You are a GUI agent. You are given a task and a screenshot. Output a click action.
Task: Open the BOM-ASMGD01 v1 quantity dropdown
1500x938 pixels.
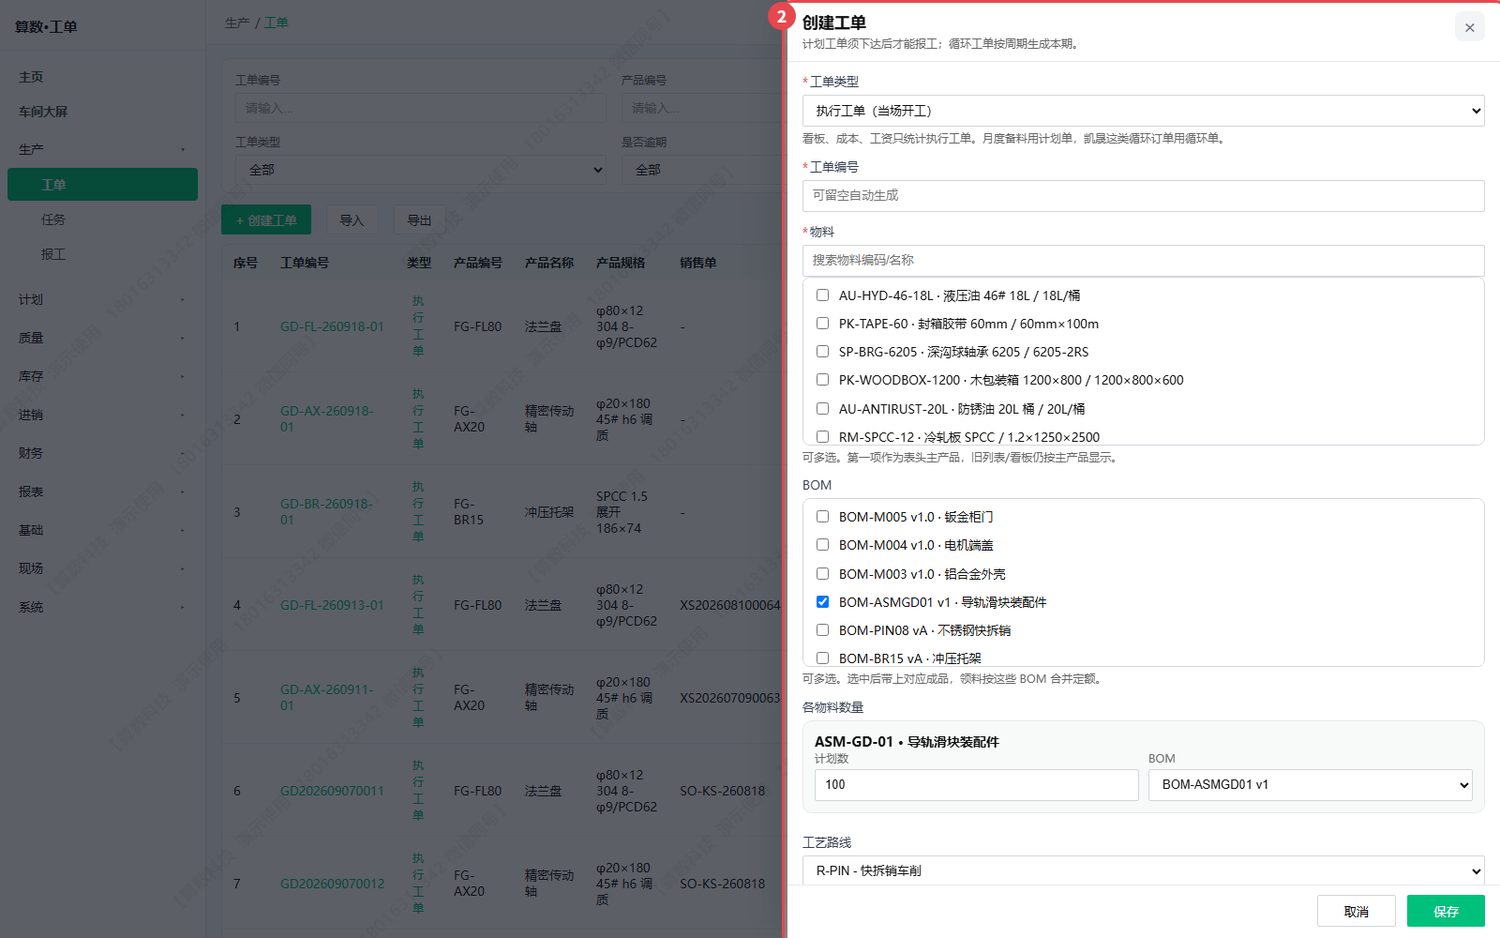point(1311,785)
